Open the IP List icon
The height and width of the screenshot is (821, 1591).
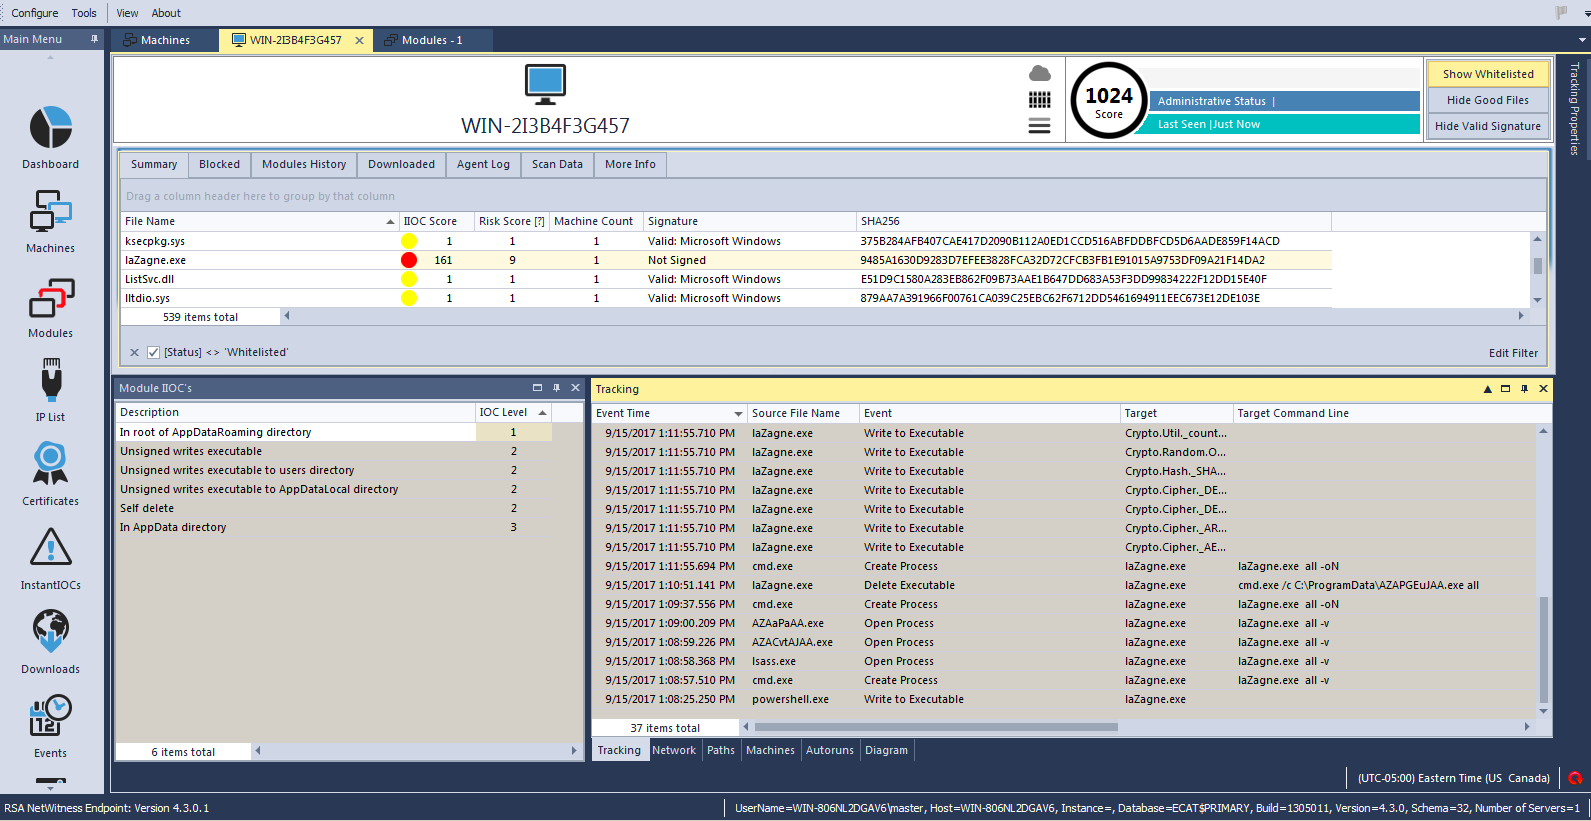[50, 382]
